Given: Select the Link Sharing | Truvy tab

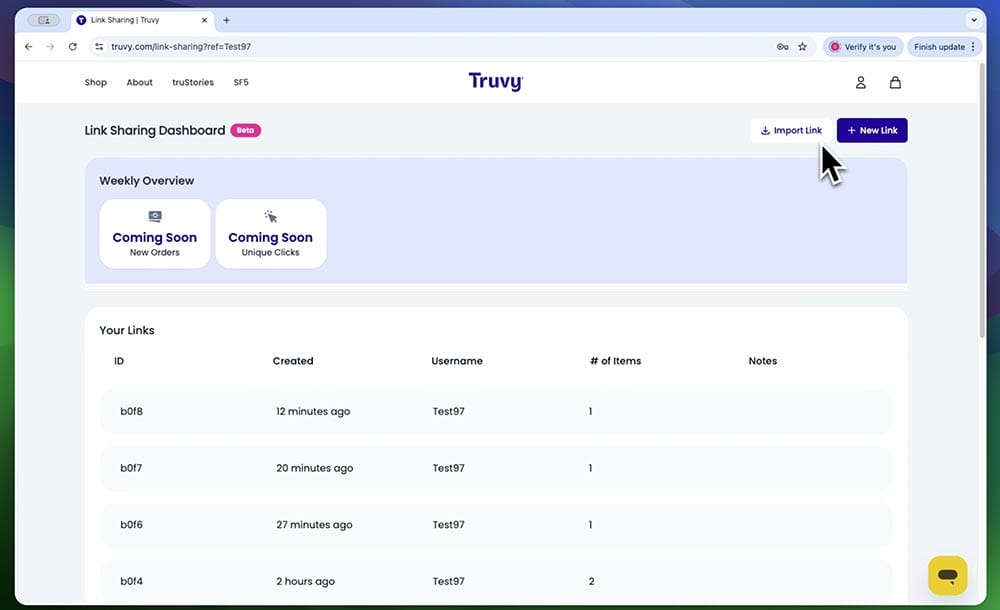Looking at the screenshot, I should click(142, 20).
